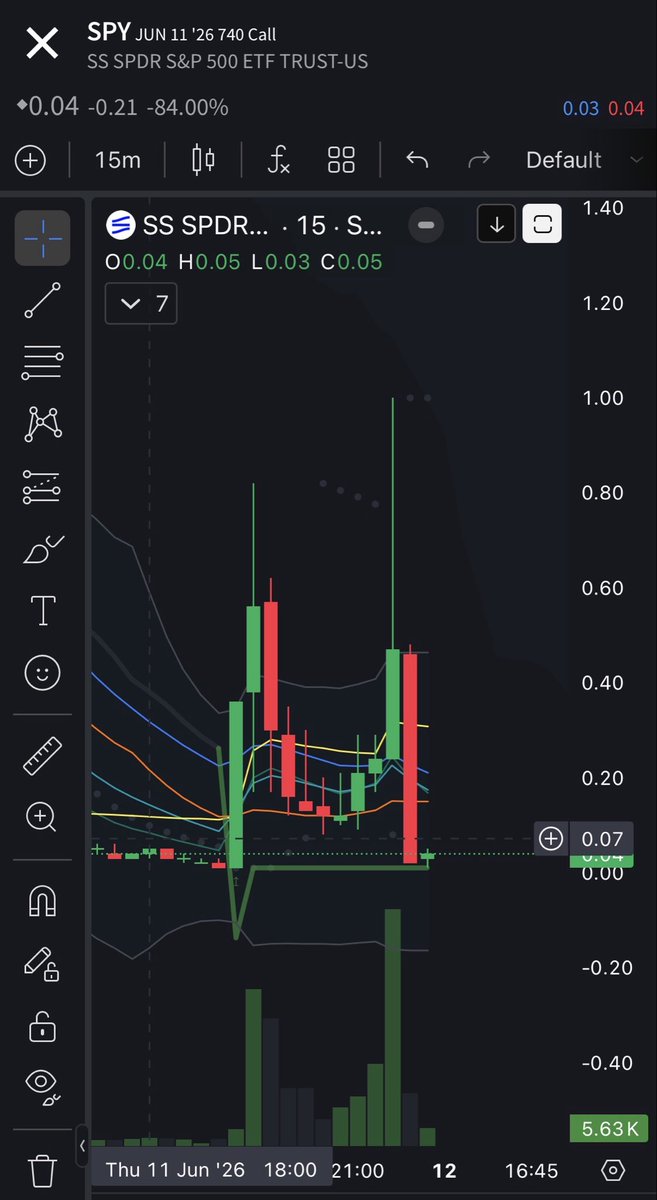
Task: Remove drawings with the trash icon
Action: [42, 1171]
